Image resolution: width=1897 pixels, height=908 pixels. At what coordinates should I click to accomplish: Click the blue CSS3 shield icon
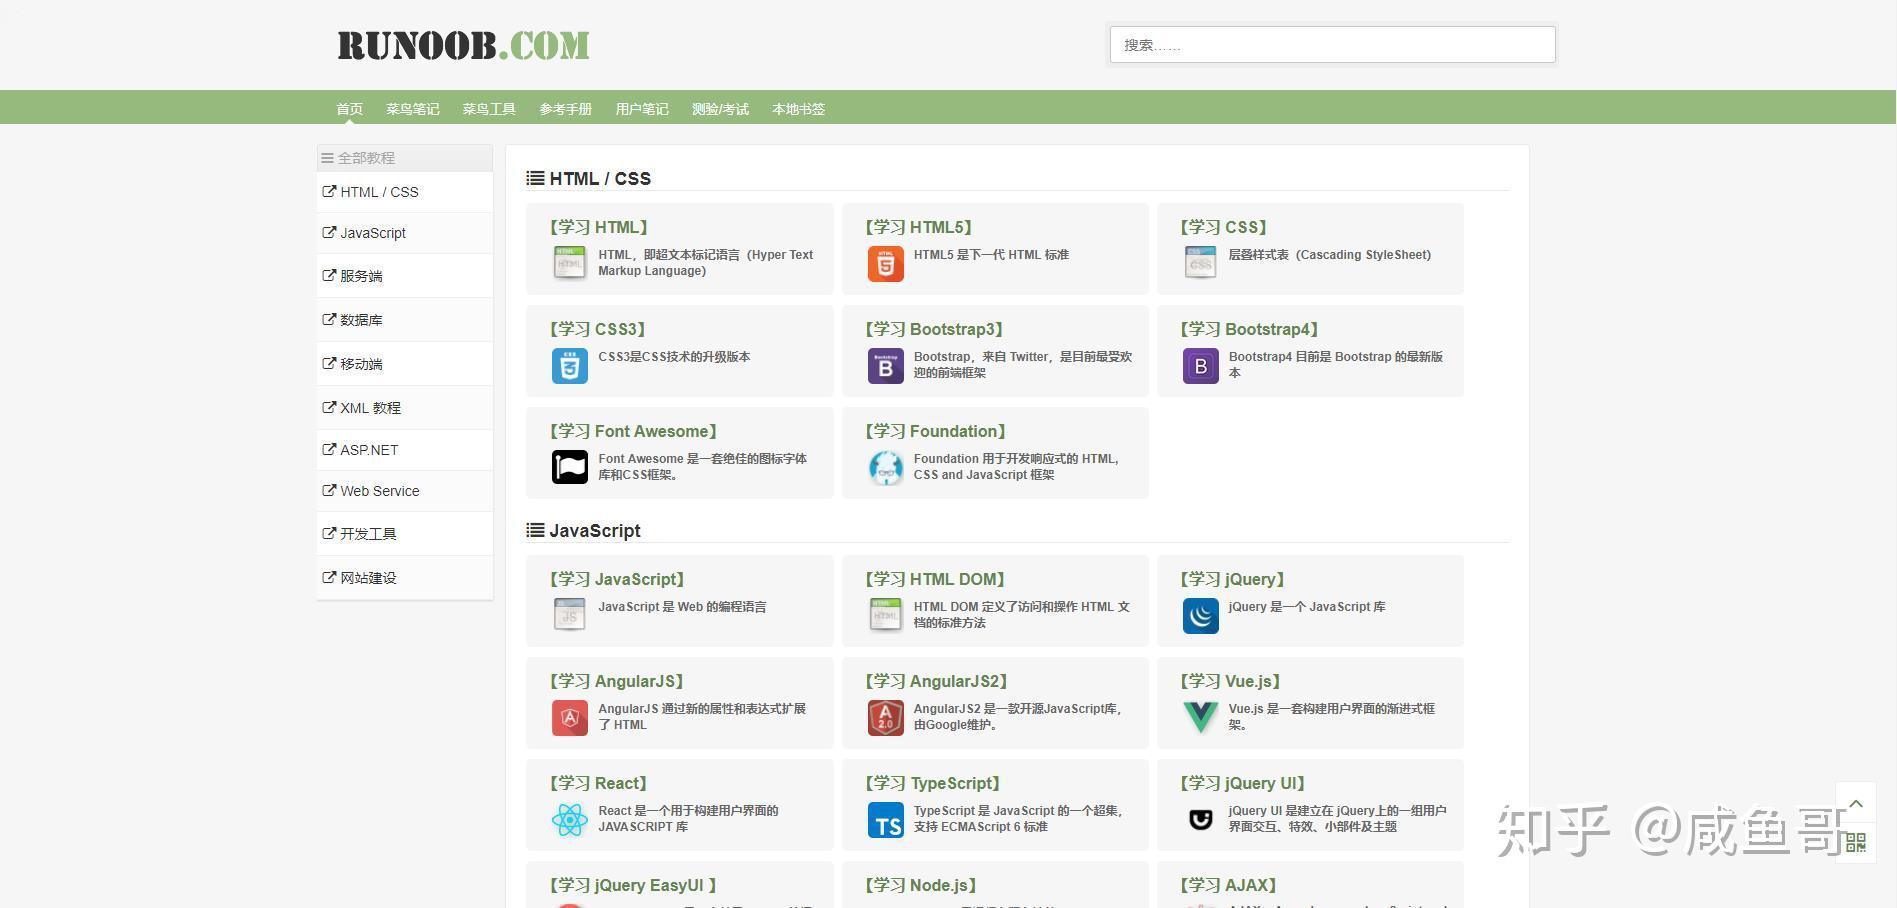[570, 366]
